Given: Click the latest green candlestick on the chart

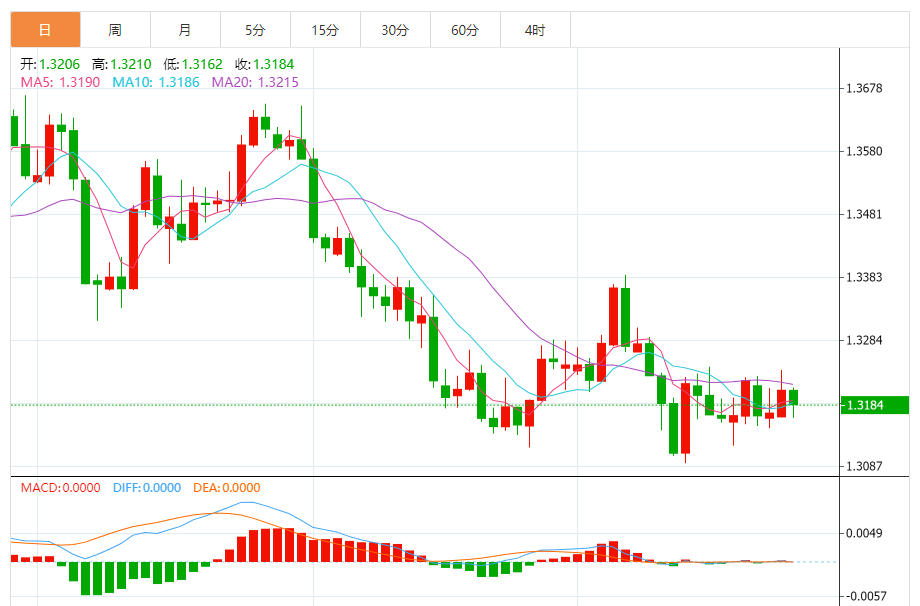Looking at the screenshot, I should click(x=794, y=398).
